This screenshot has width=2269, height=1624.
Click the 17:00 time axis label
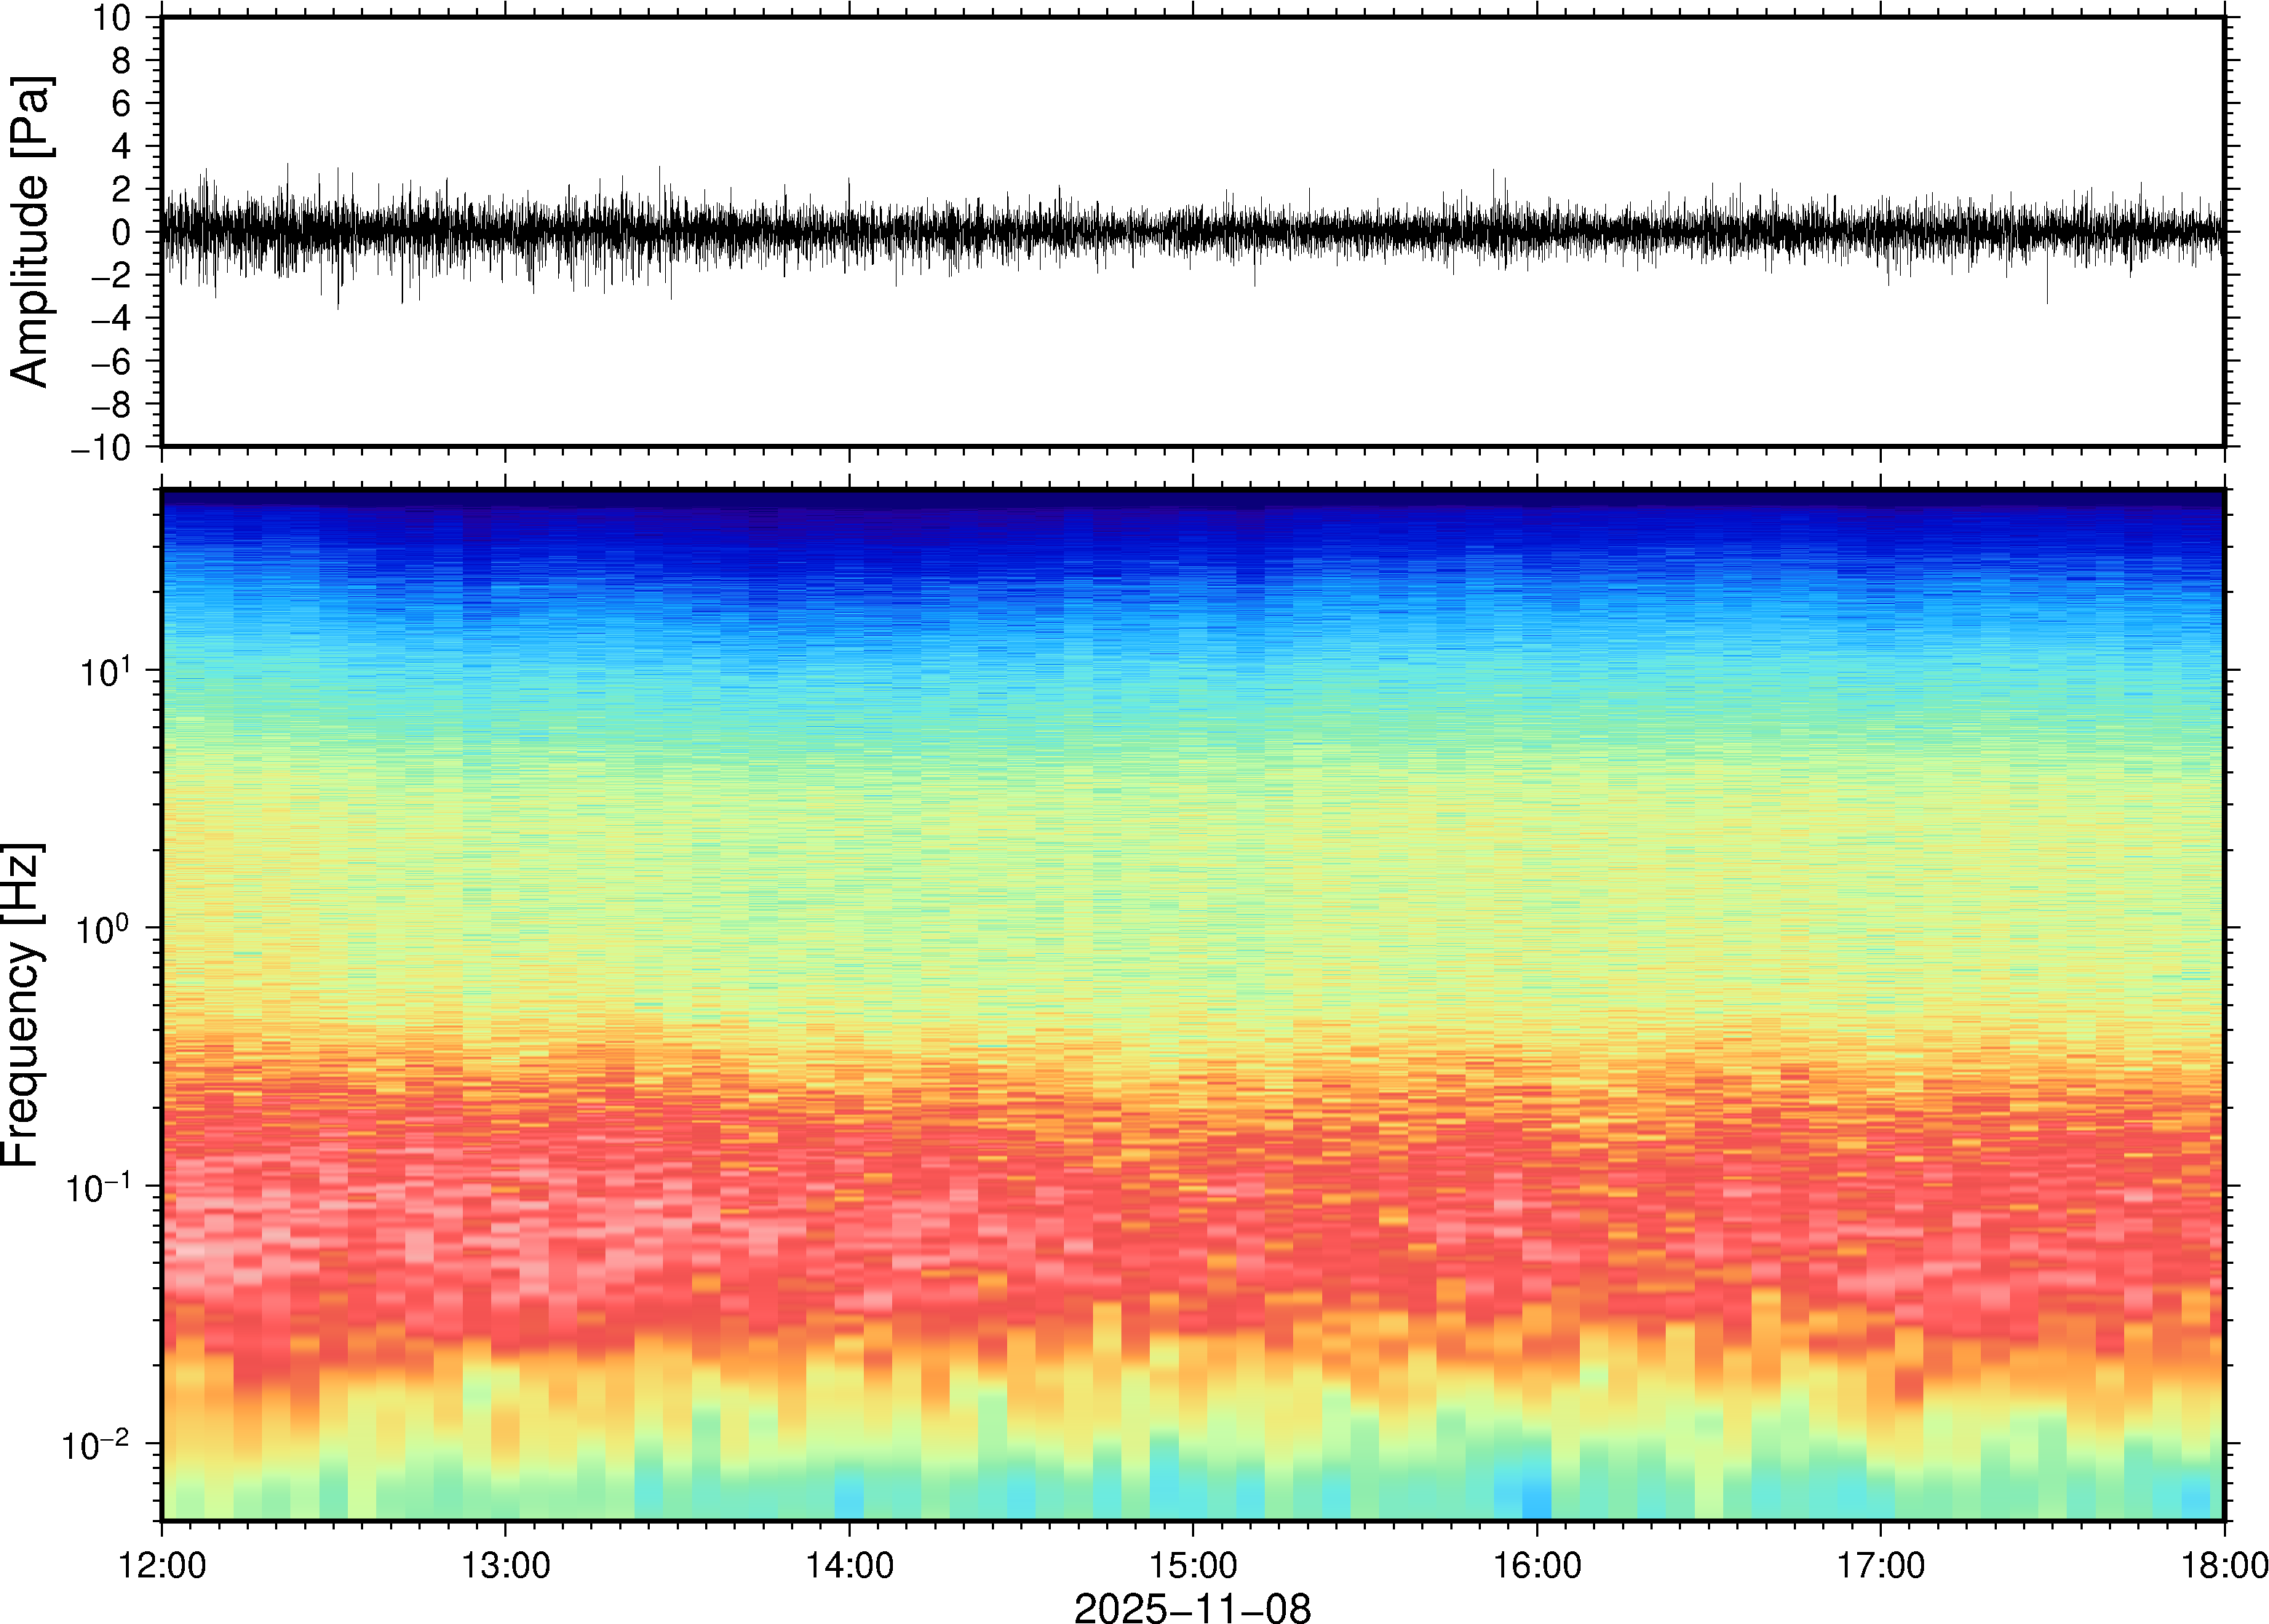click(1880, 1565)
